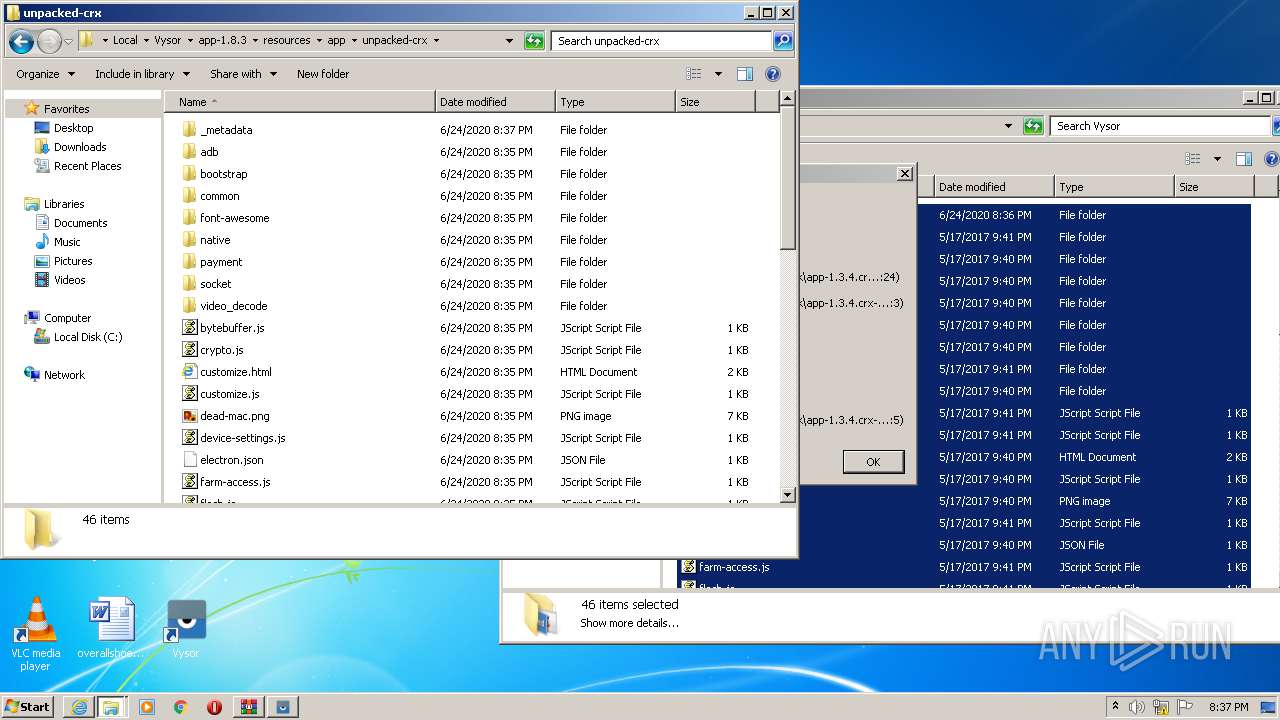Image resolution: width=1280 pixels, height=720 pixels.
Task: Open Chrome from the taskbar
Action: [x=180, y=707]
